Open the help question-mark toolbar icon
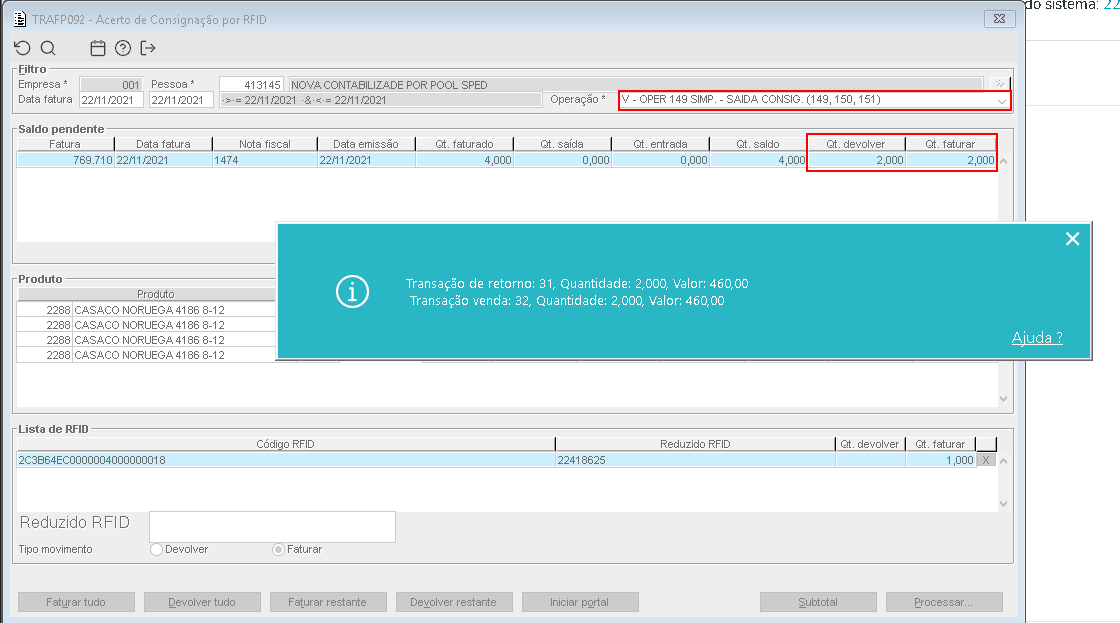 coord(123,48)
